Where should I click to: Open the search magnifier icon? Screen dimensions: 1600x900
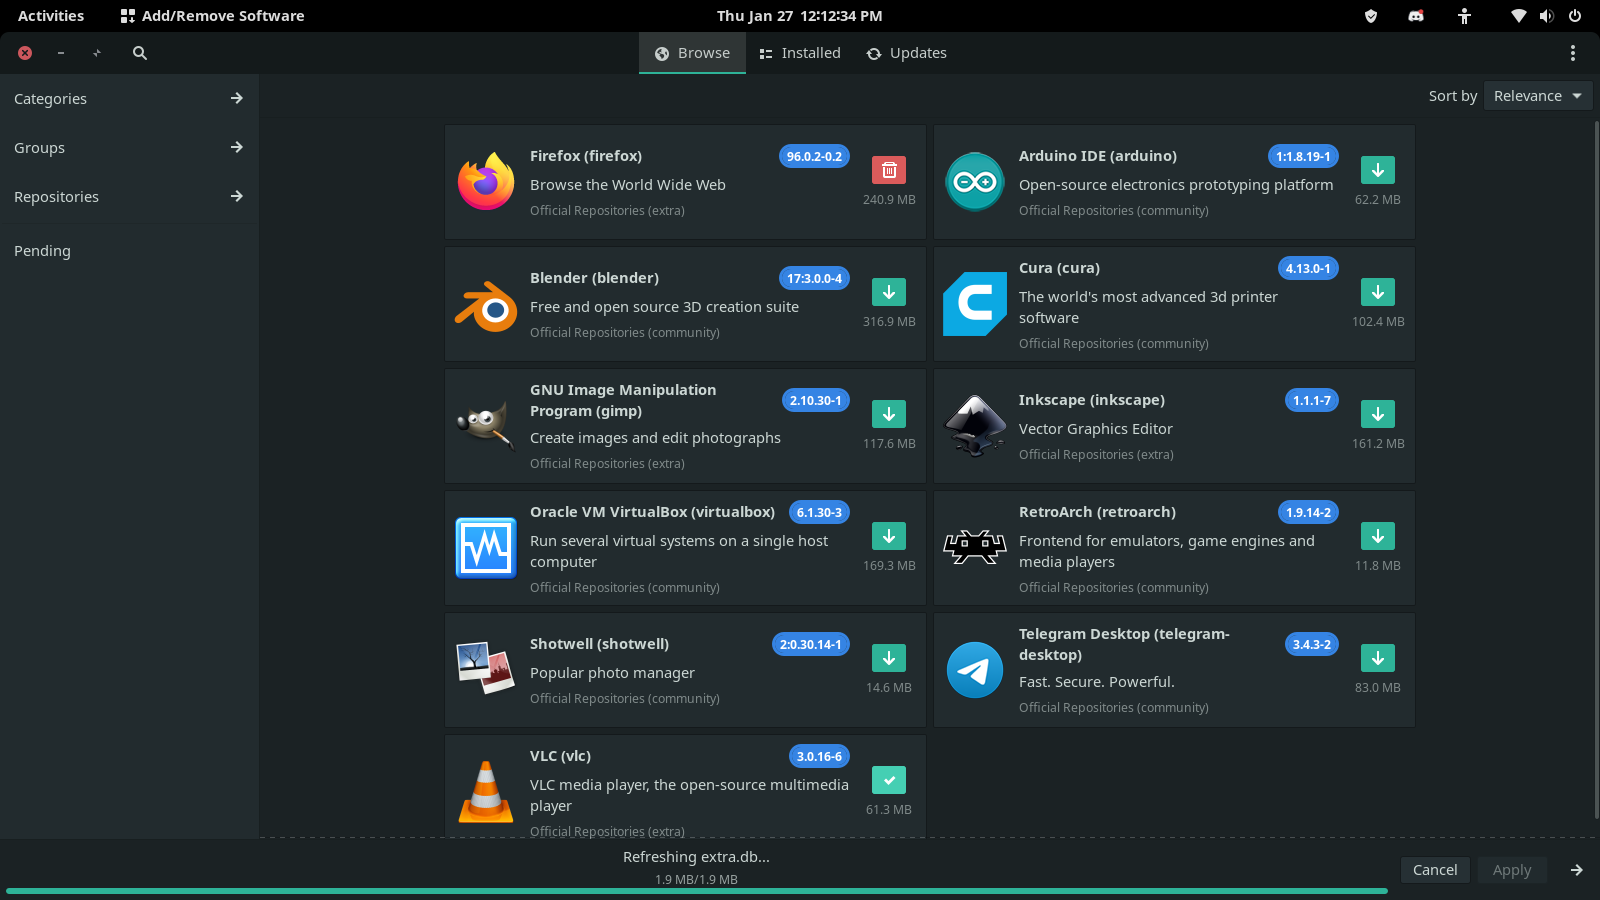[x=140, y=53]
